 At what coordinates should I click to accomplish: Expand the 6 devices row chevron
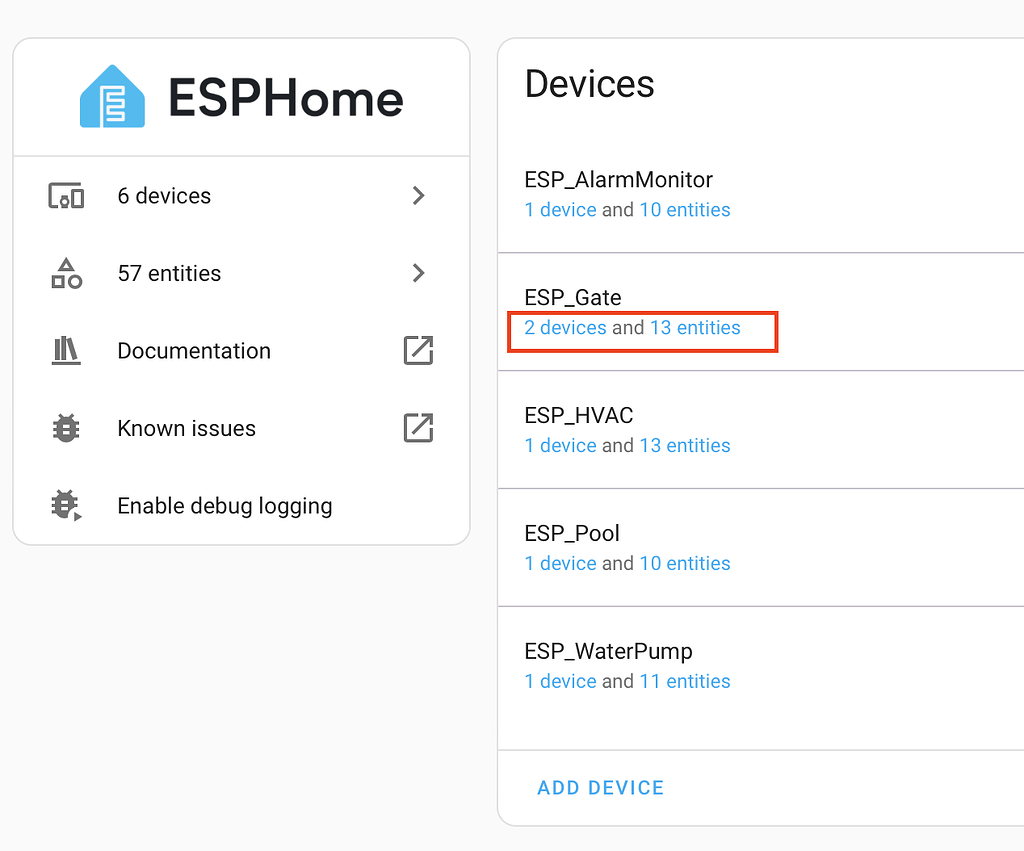[x=418, y=195]
